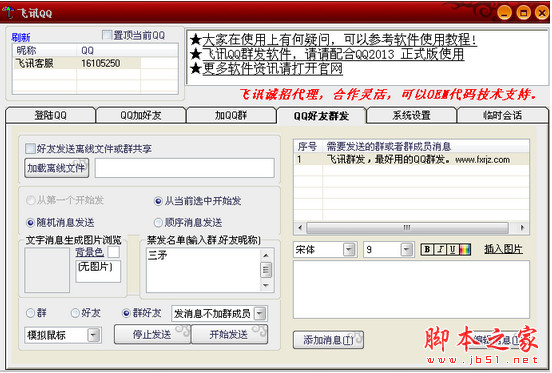The width and height of the screenshot is (552, 373).
Task: Click the 序号 column header
Action: (x=308, y=146)
